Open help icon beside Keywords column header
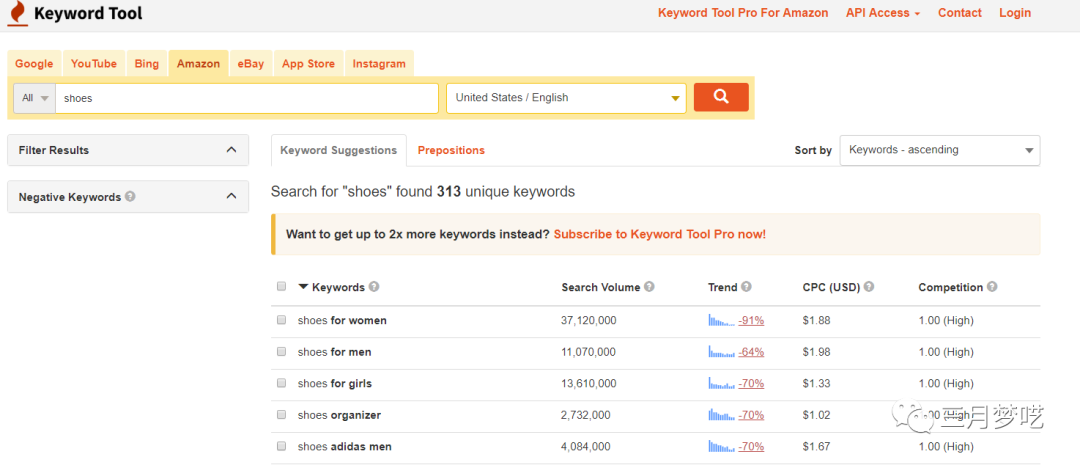This screenshot has width=1080, height=465. [373, 287]
